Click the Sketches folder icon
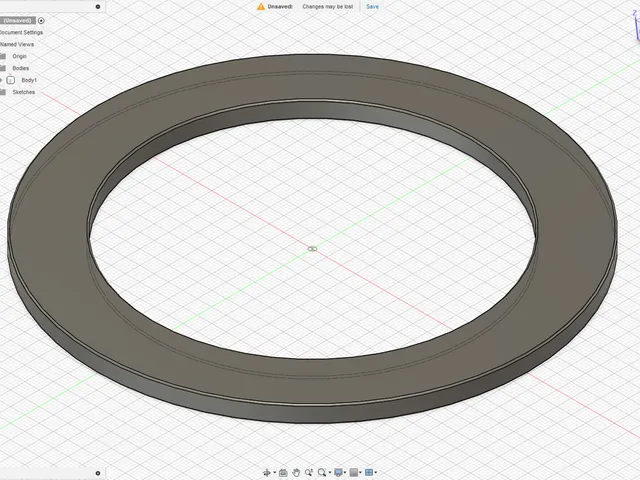 click(3, 92)
